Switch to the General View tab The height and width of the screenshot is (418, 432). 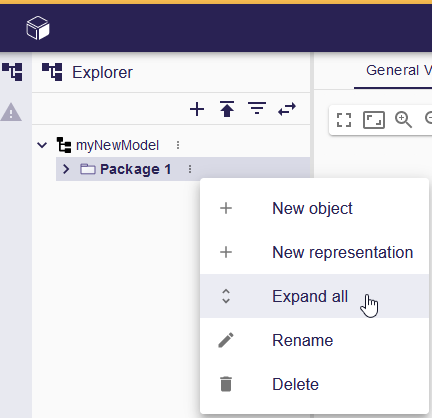tap(397, 71)
